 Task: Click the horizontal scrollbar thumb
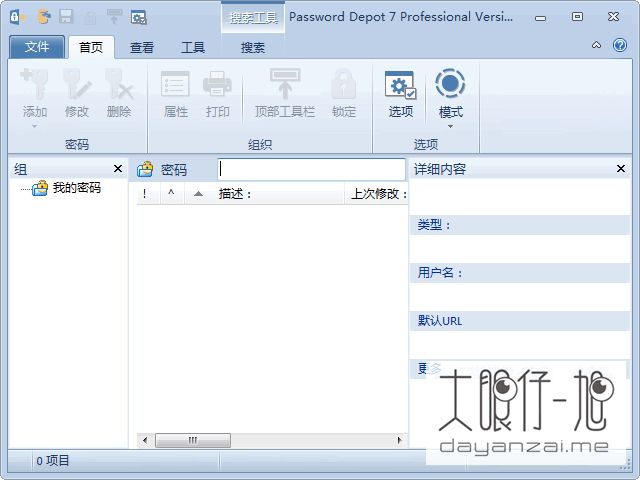tap(193, 440)
